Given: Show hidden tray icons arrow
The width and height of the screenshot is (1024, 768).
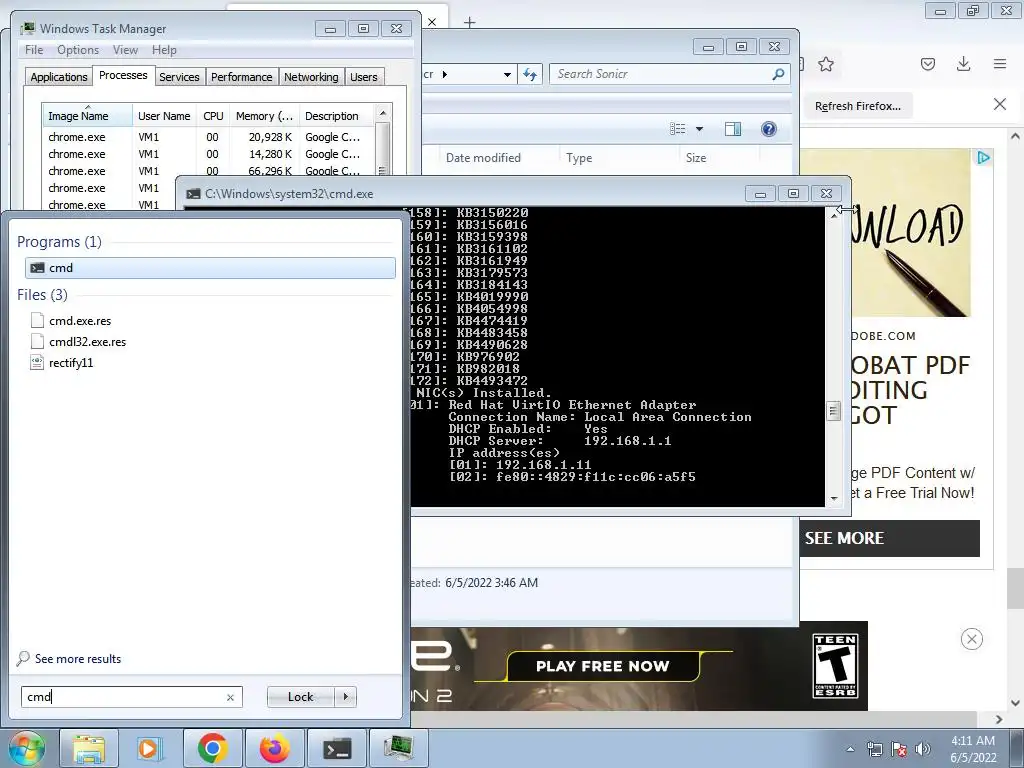Looking at the screenshot, I should [850, 749].
